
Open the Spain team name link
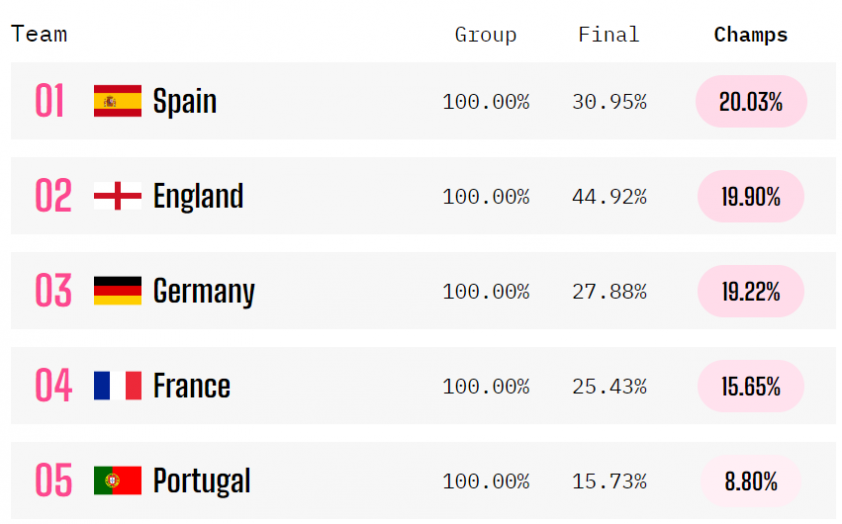(x=184, y=101)
